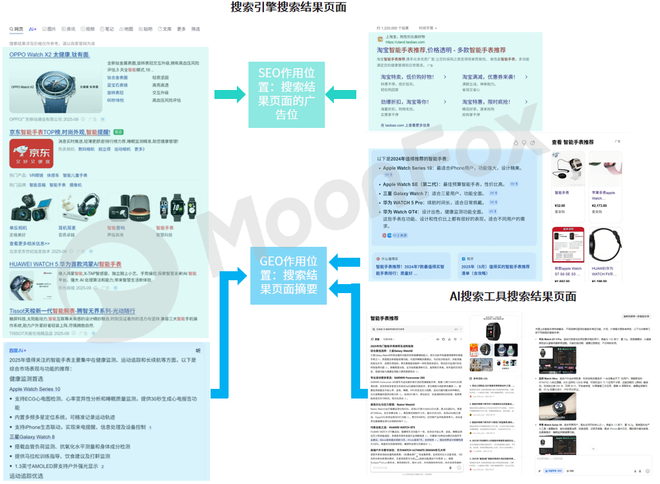The width and height of the screenshot is (660, 484).
Task: Open HUAWEI WATCH 5 result title
Action: [x=65, y=265]
